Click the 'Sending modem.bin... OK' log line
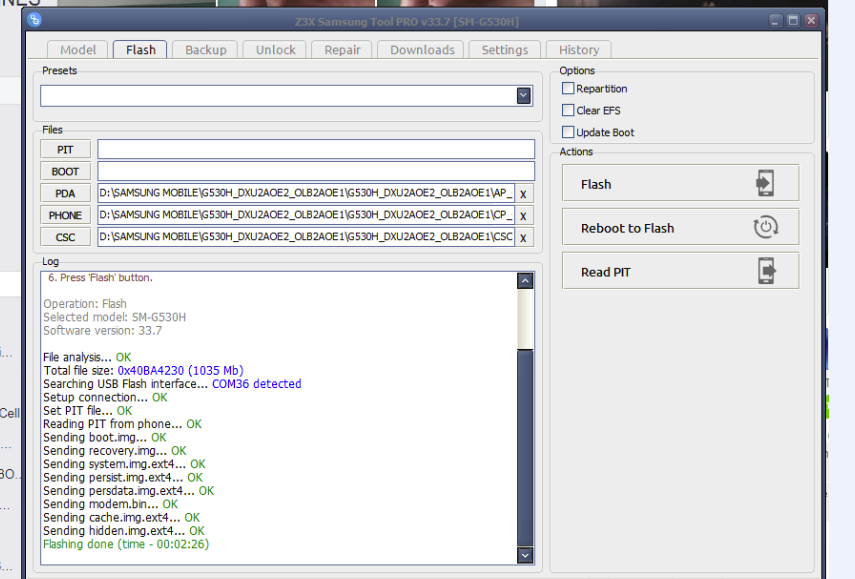This screenshot has width=855, height=579. [111, 504]
